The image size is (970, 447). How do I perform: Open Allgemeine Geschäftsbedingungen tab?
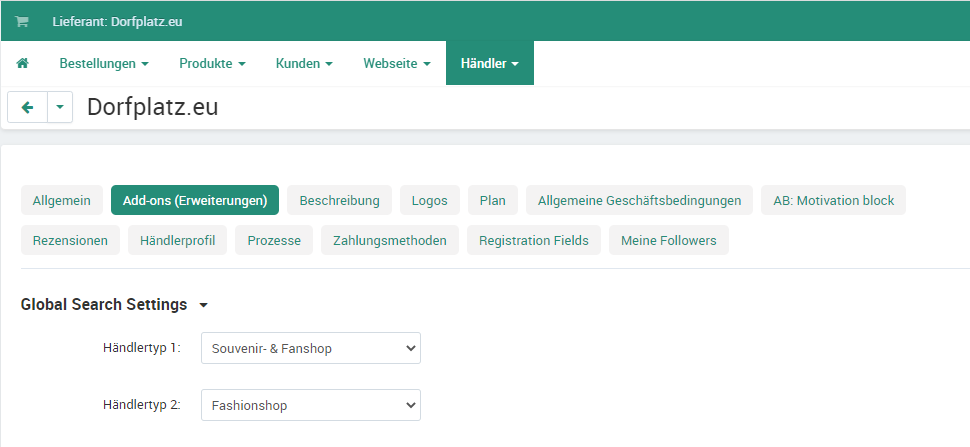(639, 200)
